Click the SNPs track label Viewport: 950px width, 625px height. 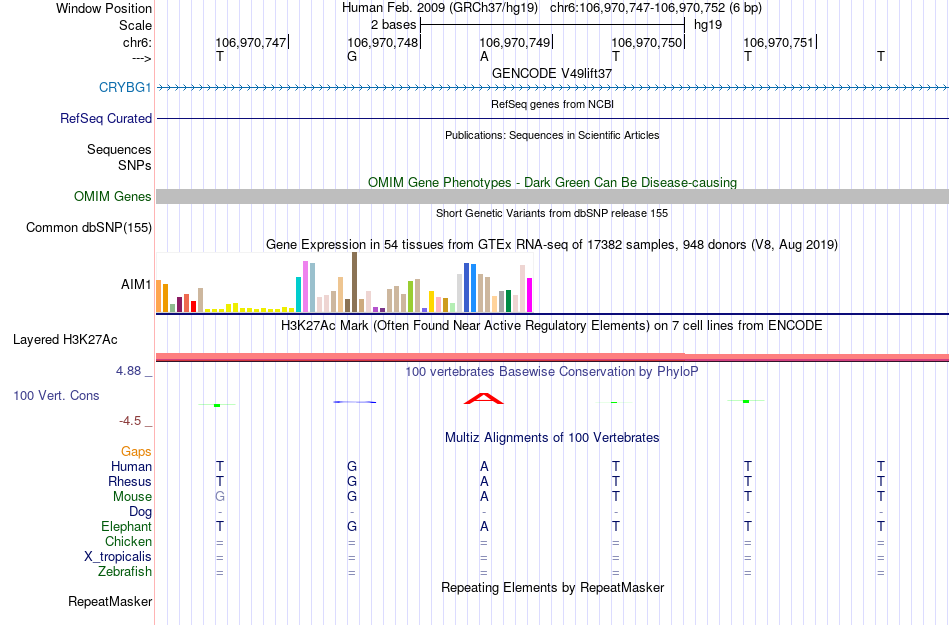tap(135, 165)
